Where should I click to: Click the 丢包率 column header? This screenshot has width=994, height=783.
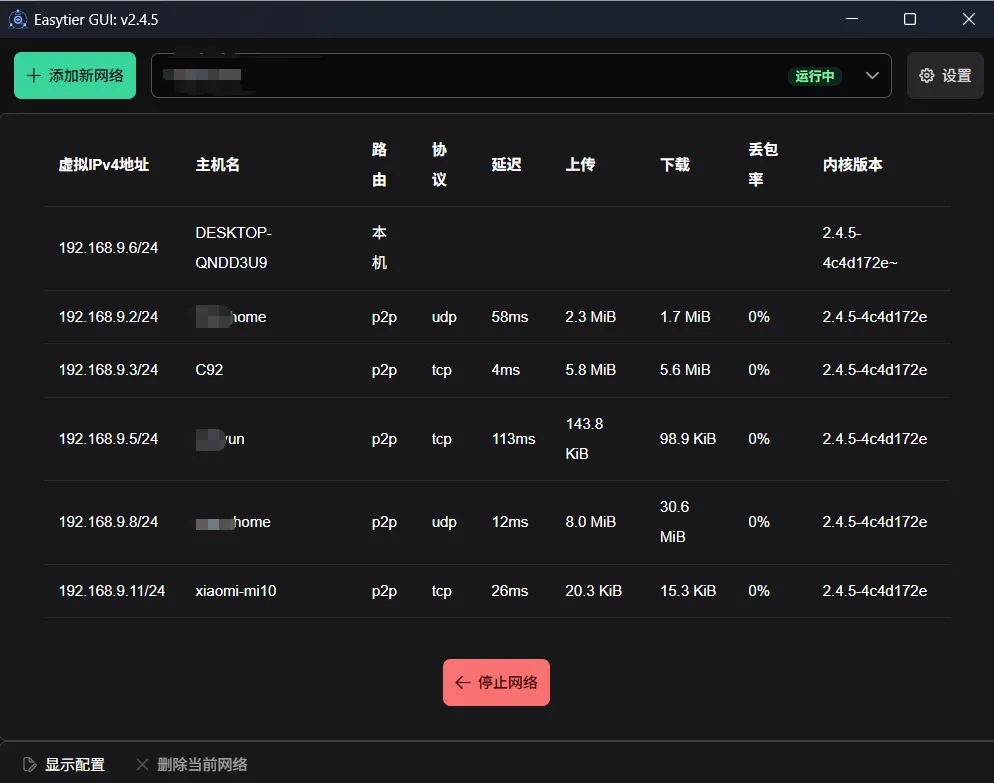763,165
